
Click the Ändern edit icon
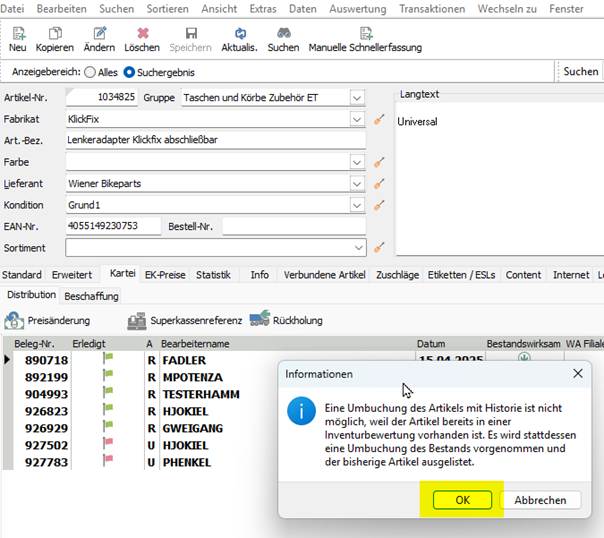click(x=99, y=34)
